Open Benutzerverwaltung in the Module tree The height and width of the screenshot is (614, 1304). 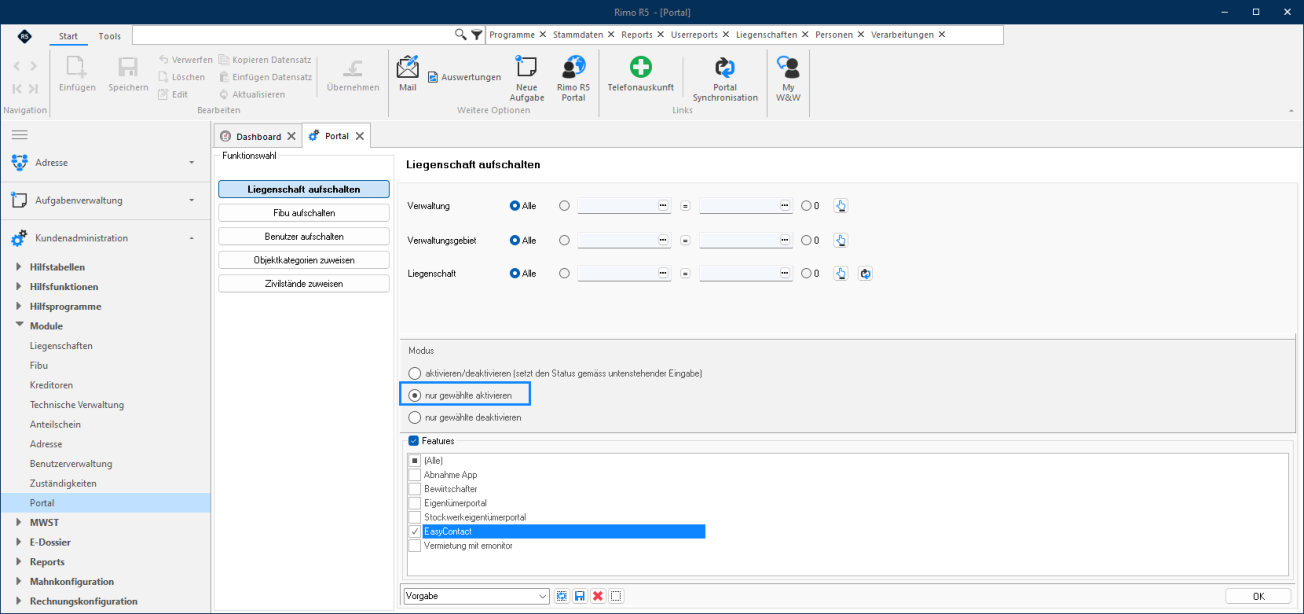click(x=71, y=464)
